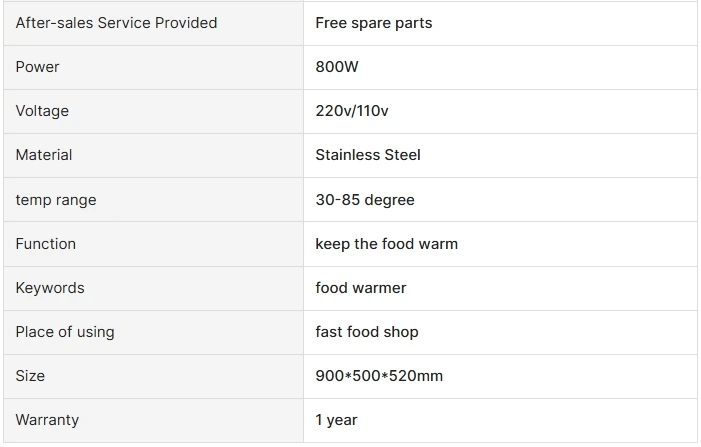Click the 'Material' row label
Viewport: 701px width, 447px height.
point(44,155)
